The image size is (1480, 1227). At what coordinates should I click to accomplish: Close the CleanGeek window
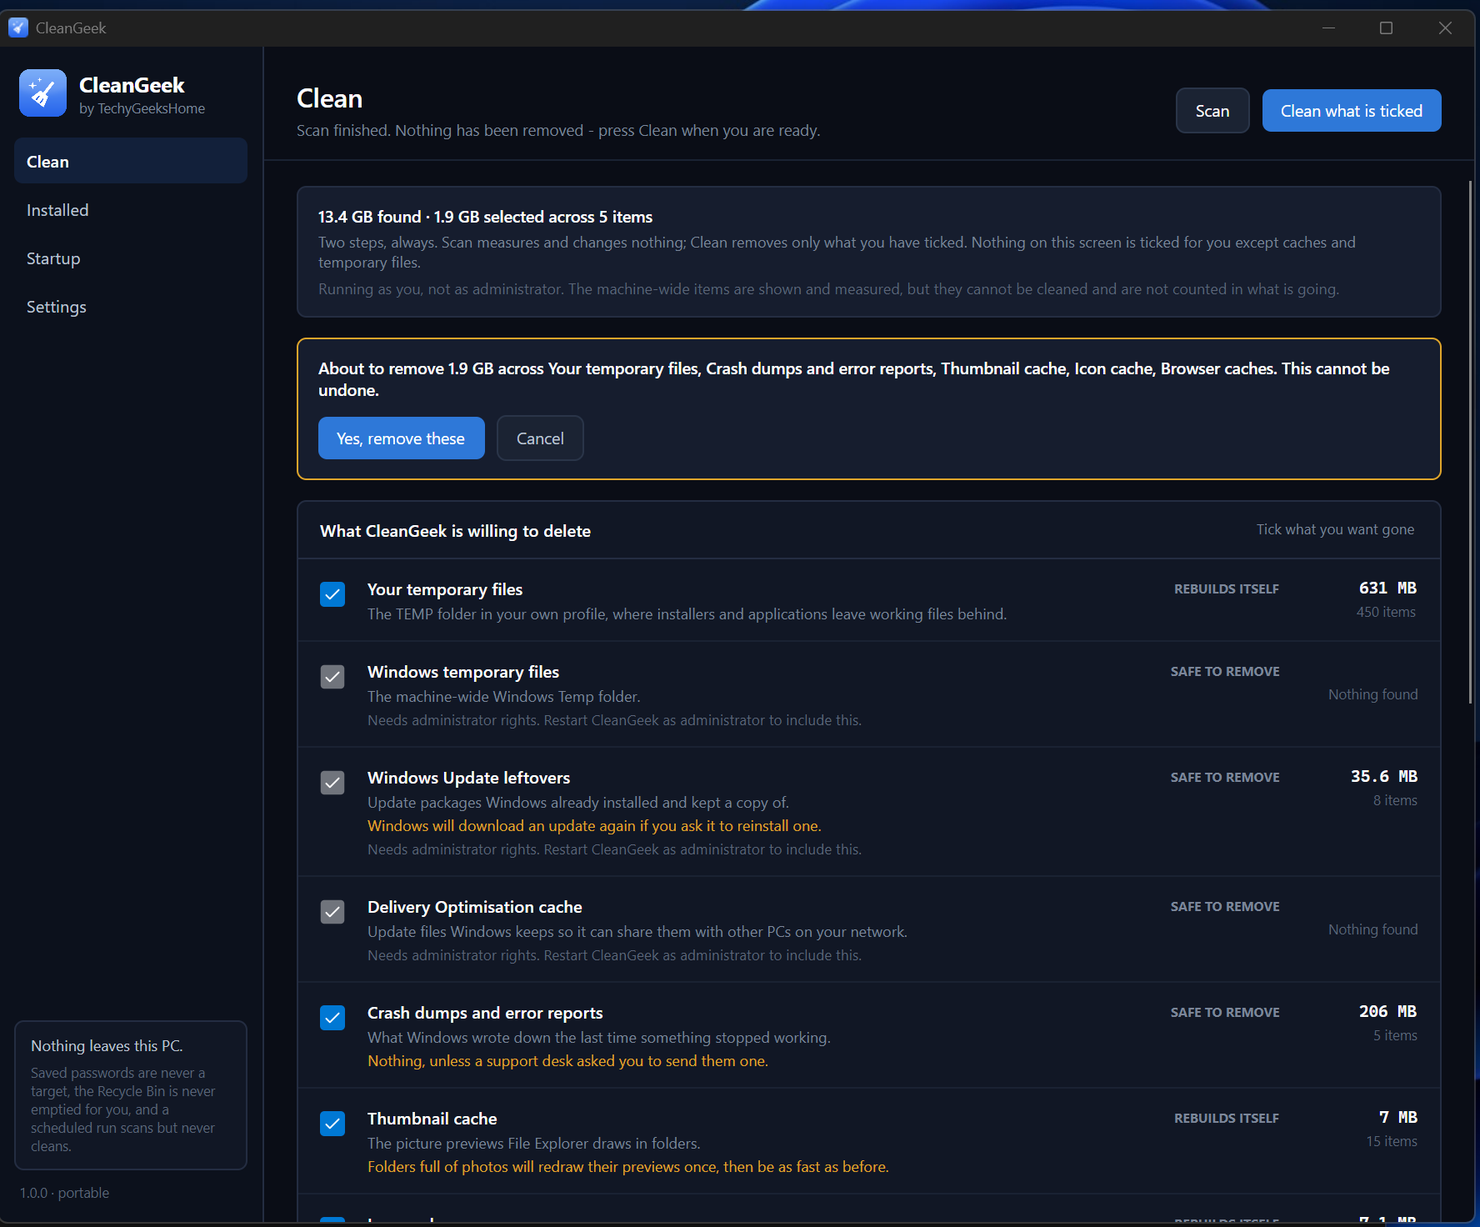point(1445,28)
